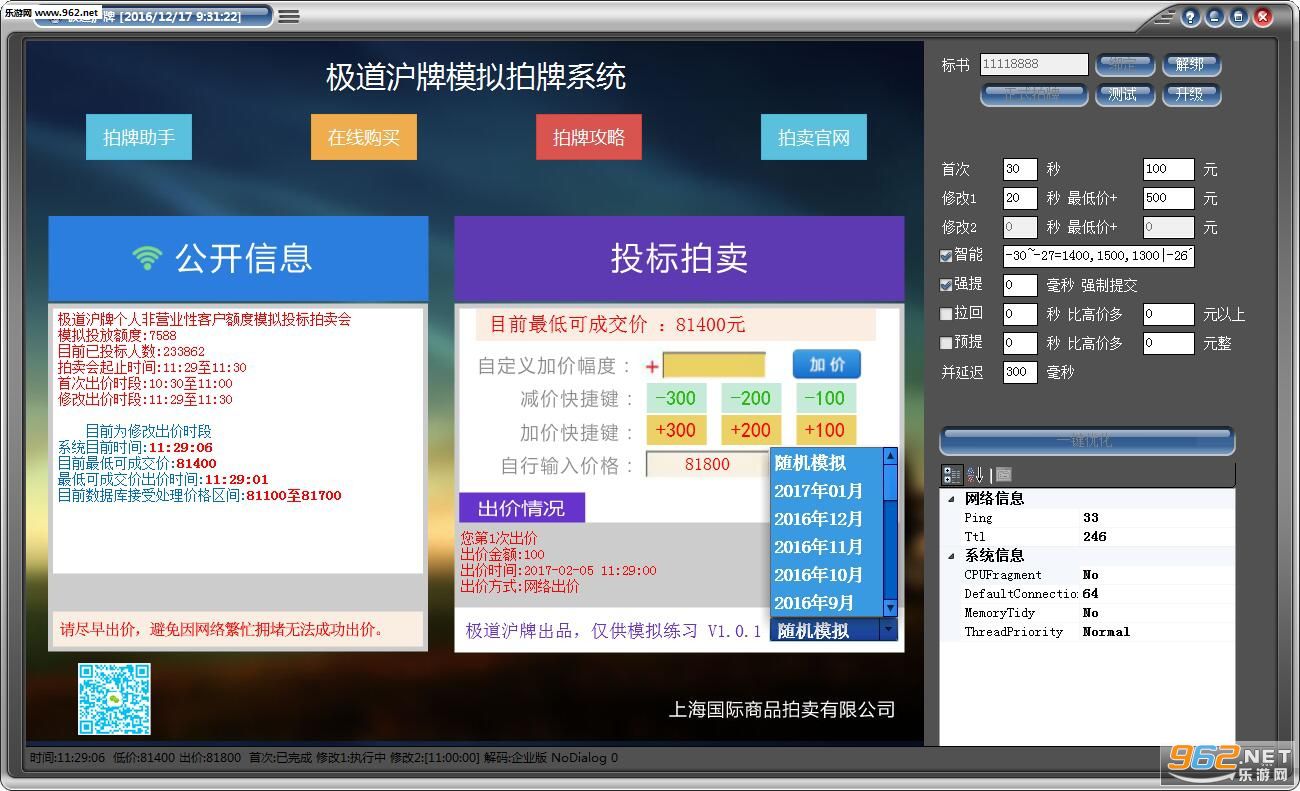Open the title bar hamburger menu
Screen dimensions: 1300x791
[x=289, y=16]
